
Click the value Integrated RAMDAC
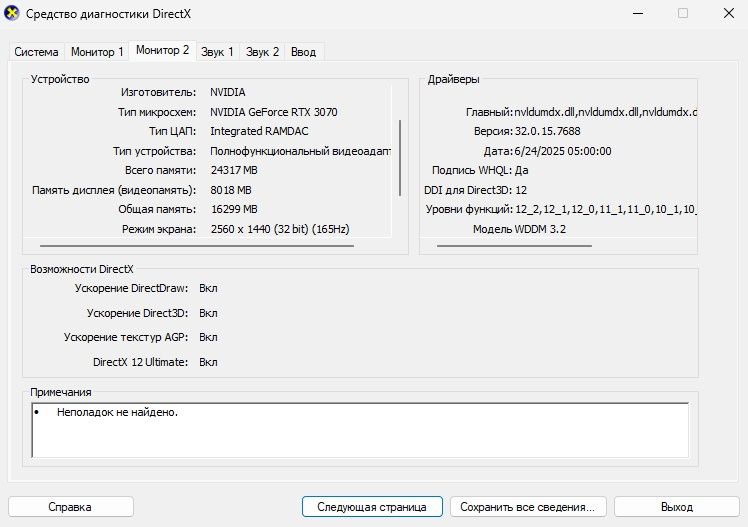pos(259,131)
